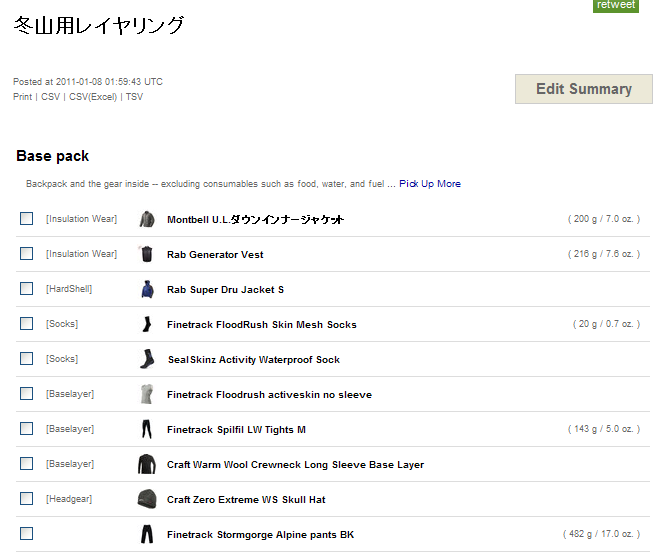Click the 冬山用レイヤリング page title

(99, 25)
